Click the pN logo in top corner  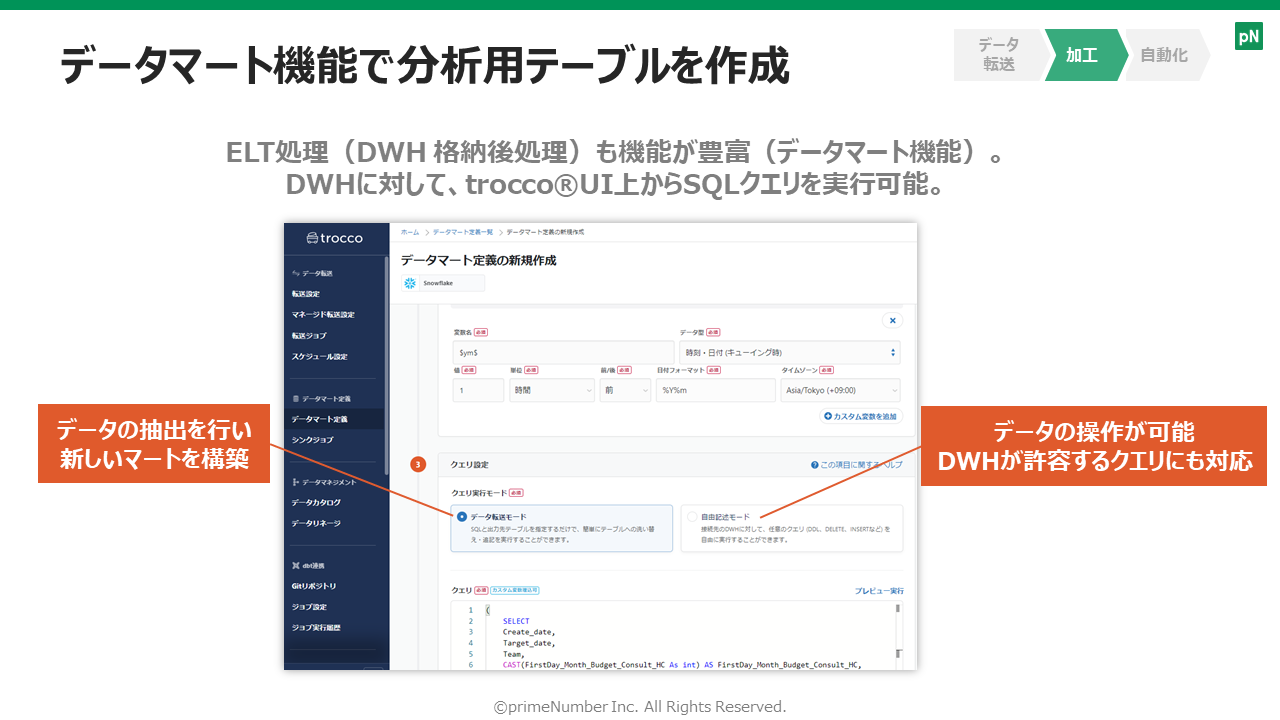coord(1248,37)
